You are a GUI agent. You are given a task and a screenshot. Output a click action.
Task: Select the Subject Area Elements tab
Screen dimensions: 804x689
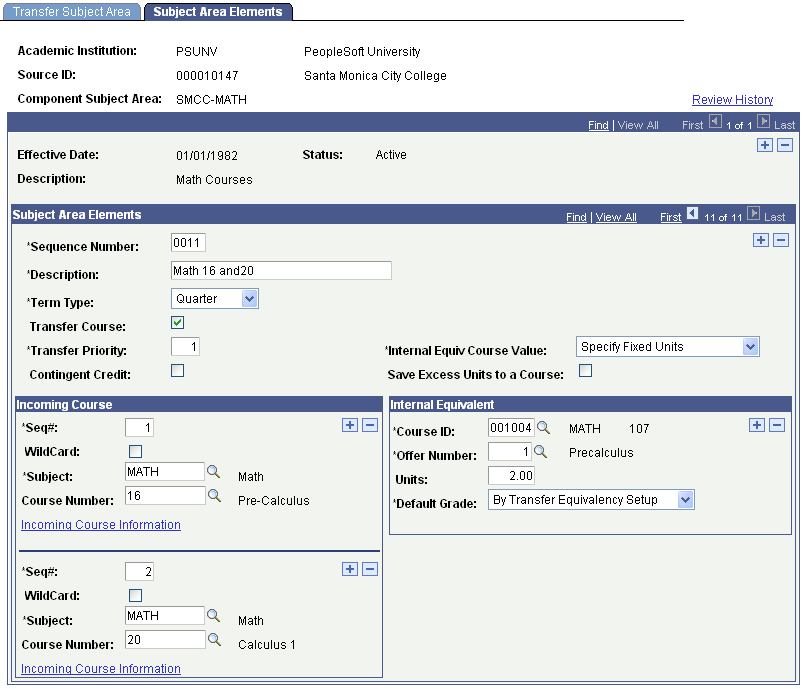coord(218,12)
